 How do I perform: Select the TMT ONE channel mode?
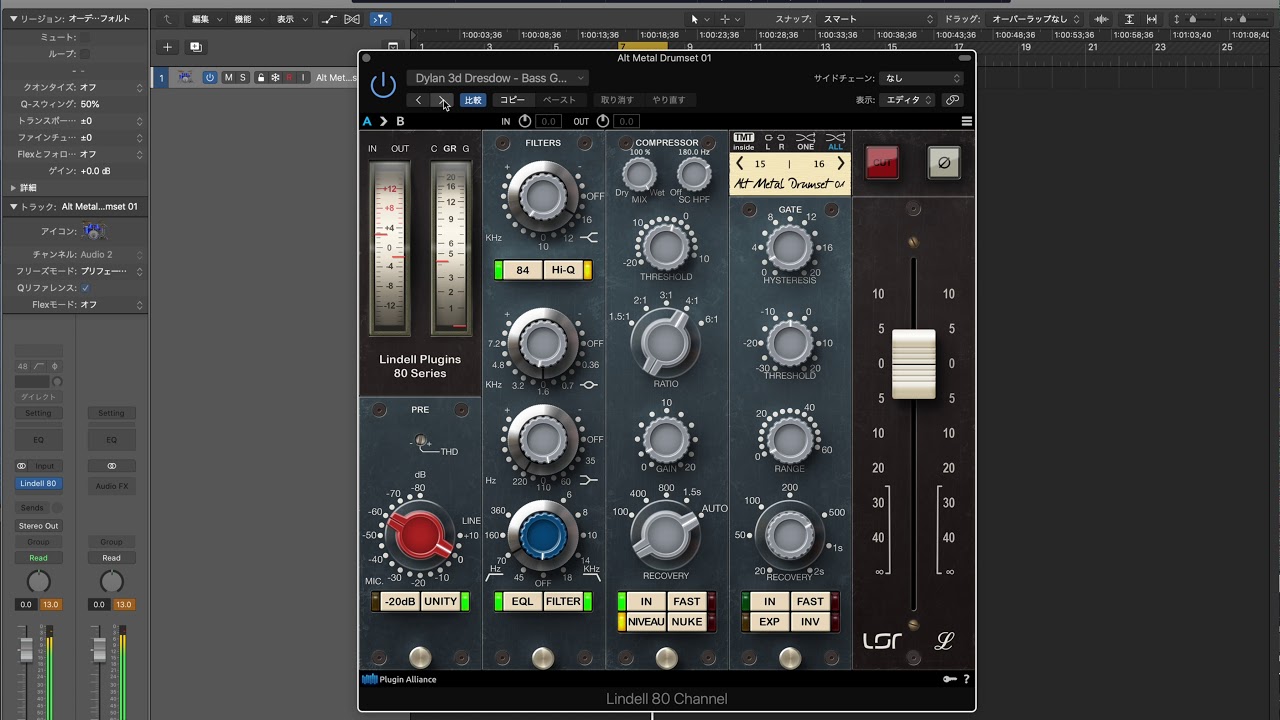[x=805, y=141]
